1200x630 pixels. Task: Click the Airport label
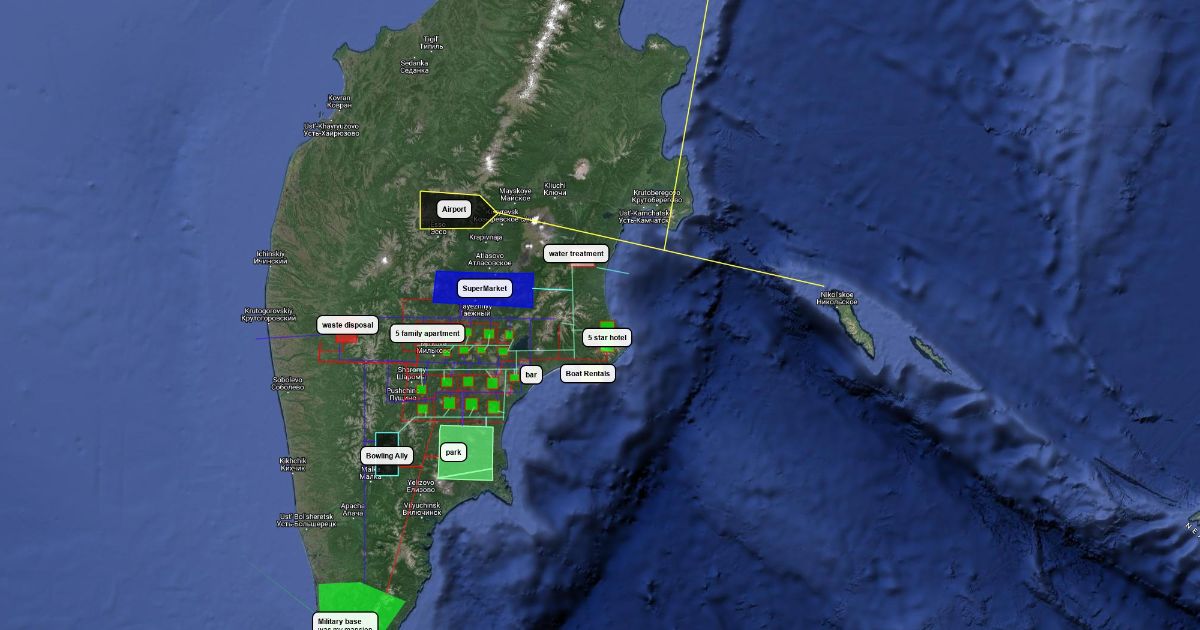pos(454,210)
